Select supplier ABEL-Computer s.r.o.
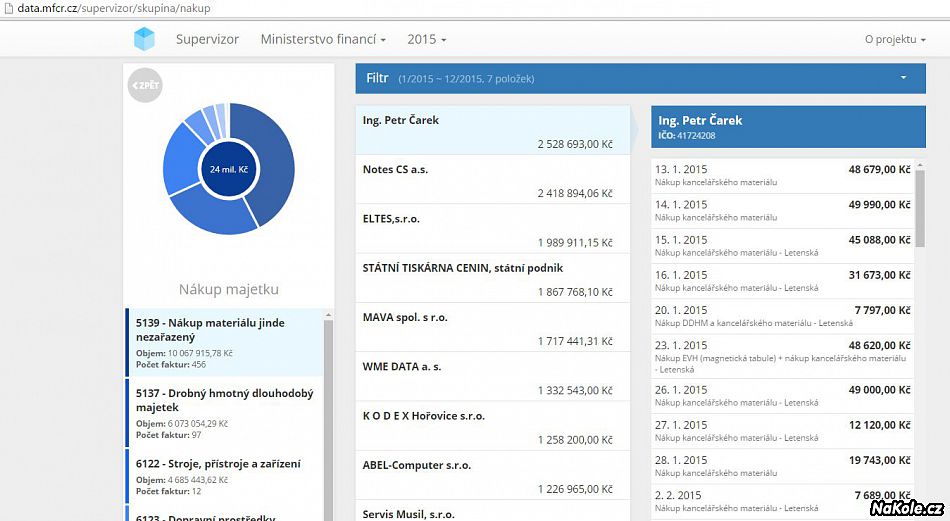The height and width of the screenshot is (521, 950). click(493, 476)
